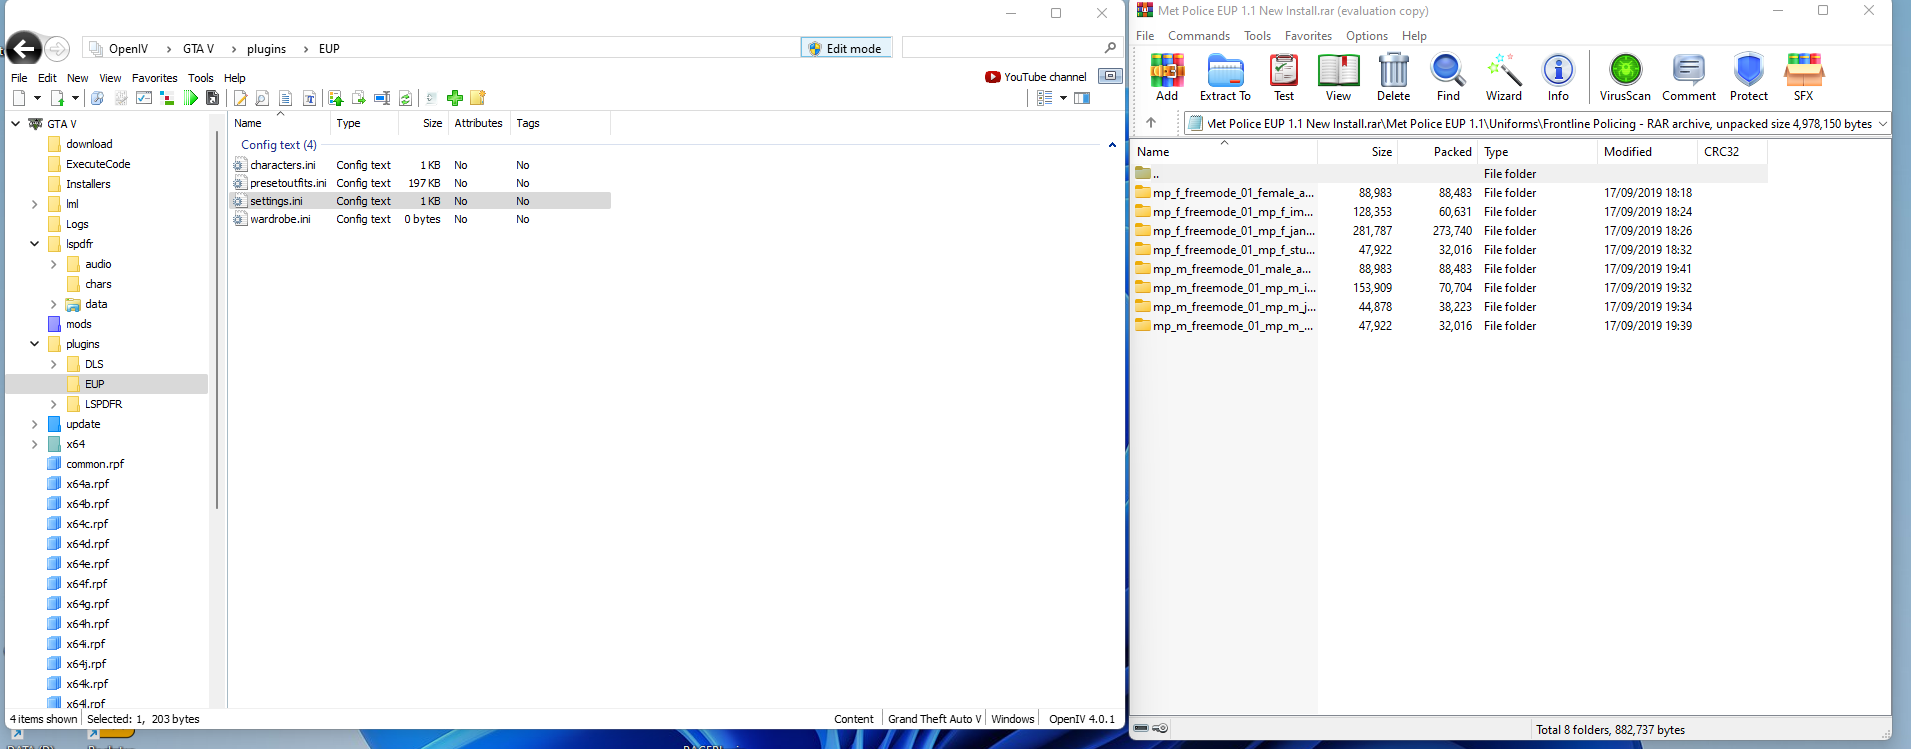The image size is (1911, 749).
Task: Expand the LSPDFR plugin folder
Action: pyautogui.click(x=53, y=404)
